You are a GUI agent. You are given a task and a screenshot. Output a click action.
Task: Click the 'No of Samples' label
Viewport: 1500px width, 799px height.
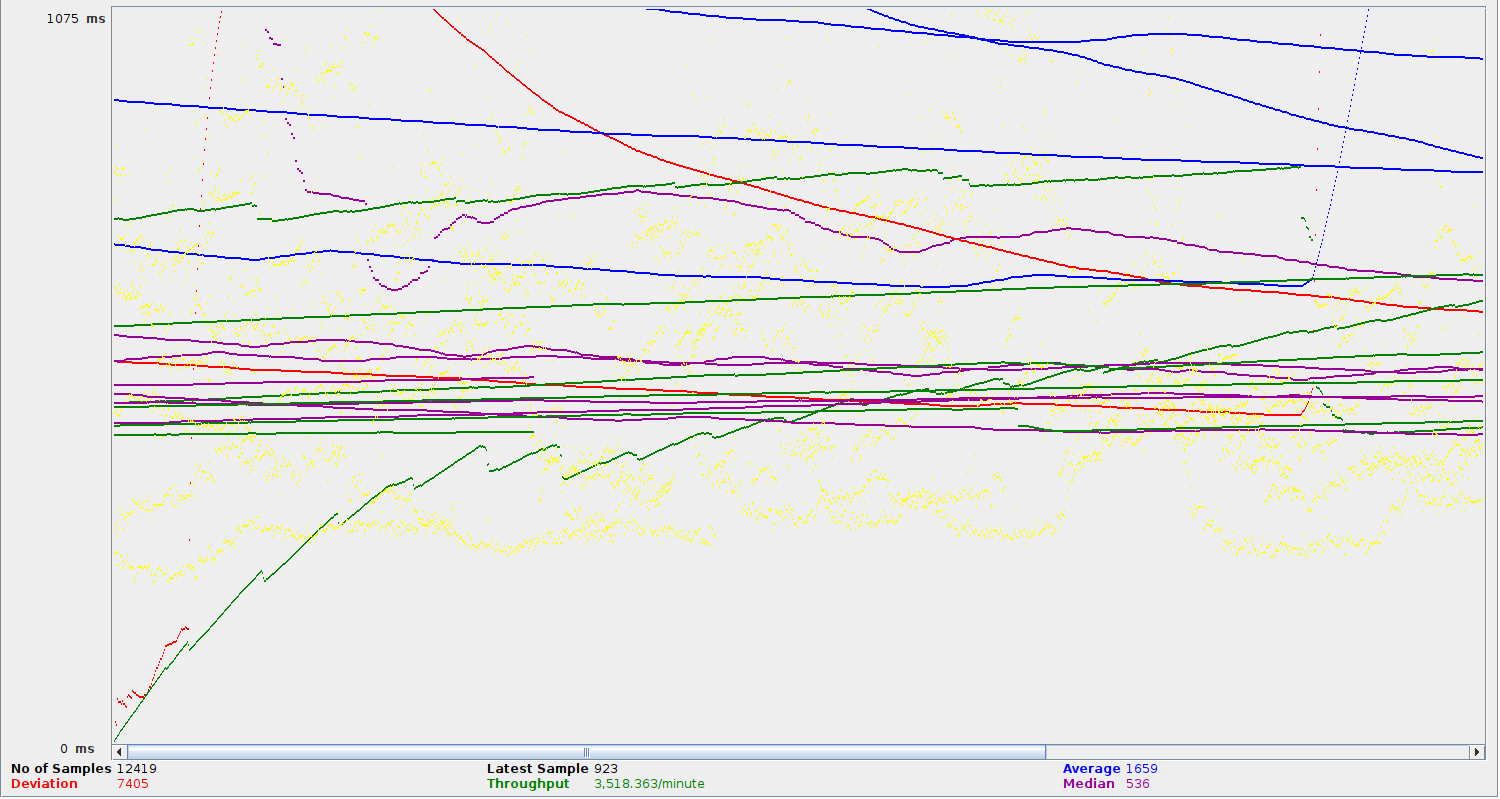(60, 769)
